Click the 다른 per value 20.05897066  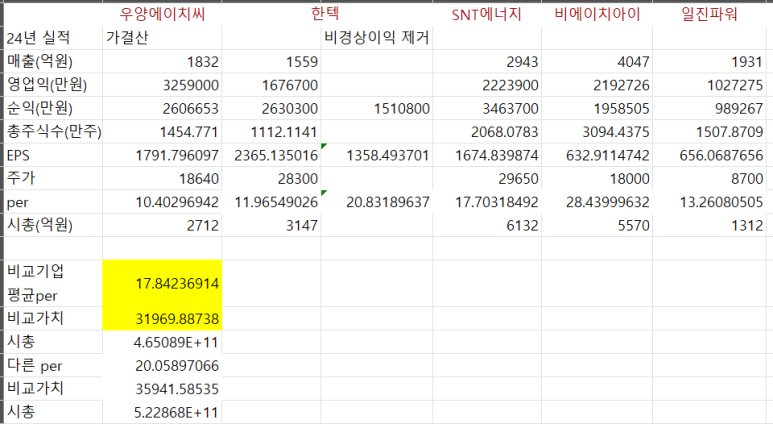162,365
